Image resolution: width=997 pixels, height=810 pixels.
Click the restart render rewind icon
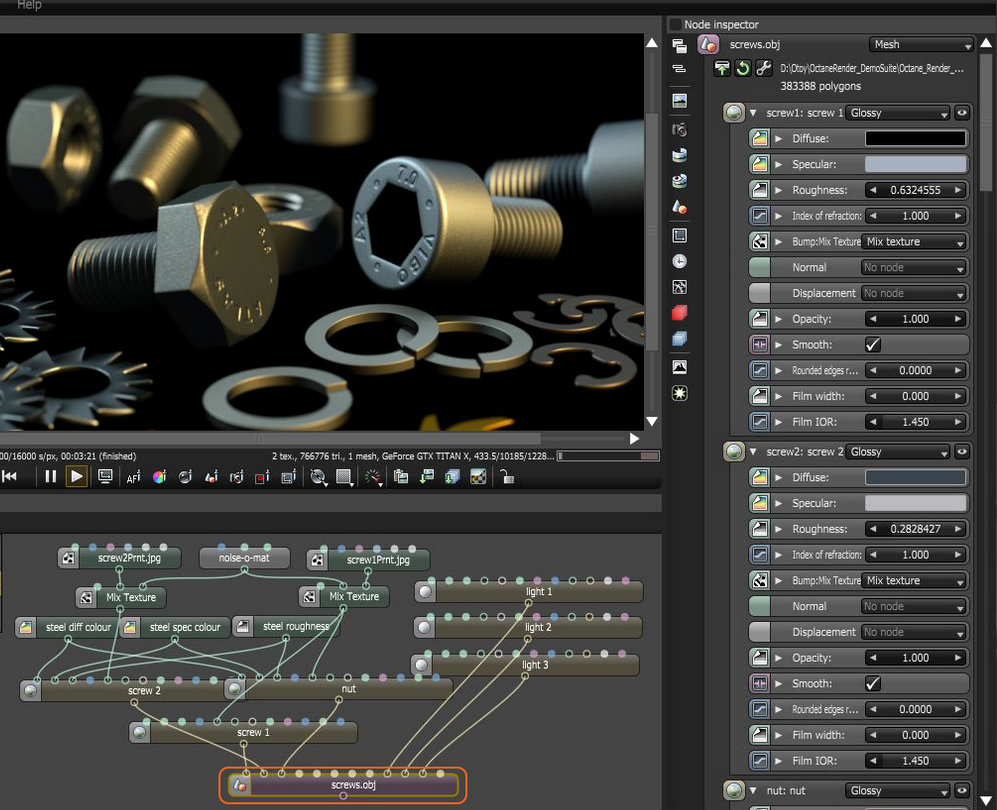click(x=10, y=476)
